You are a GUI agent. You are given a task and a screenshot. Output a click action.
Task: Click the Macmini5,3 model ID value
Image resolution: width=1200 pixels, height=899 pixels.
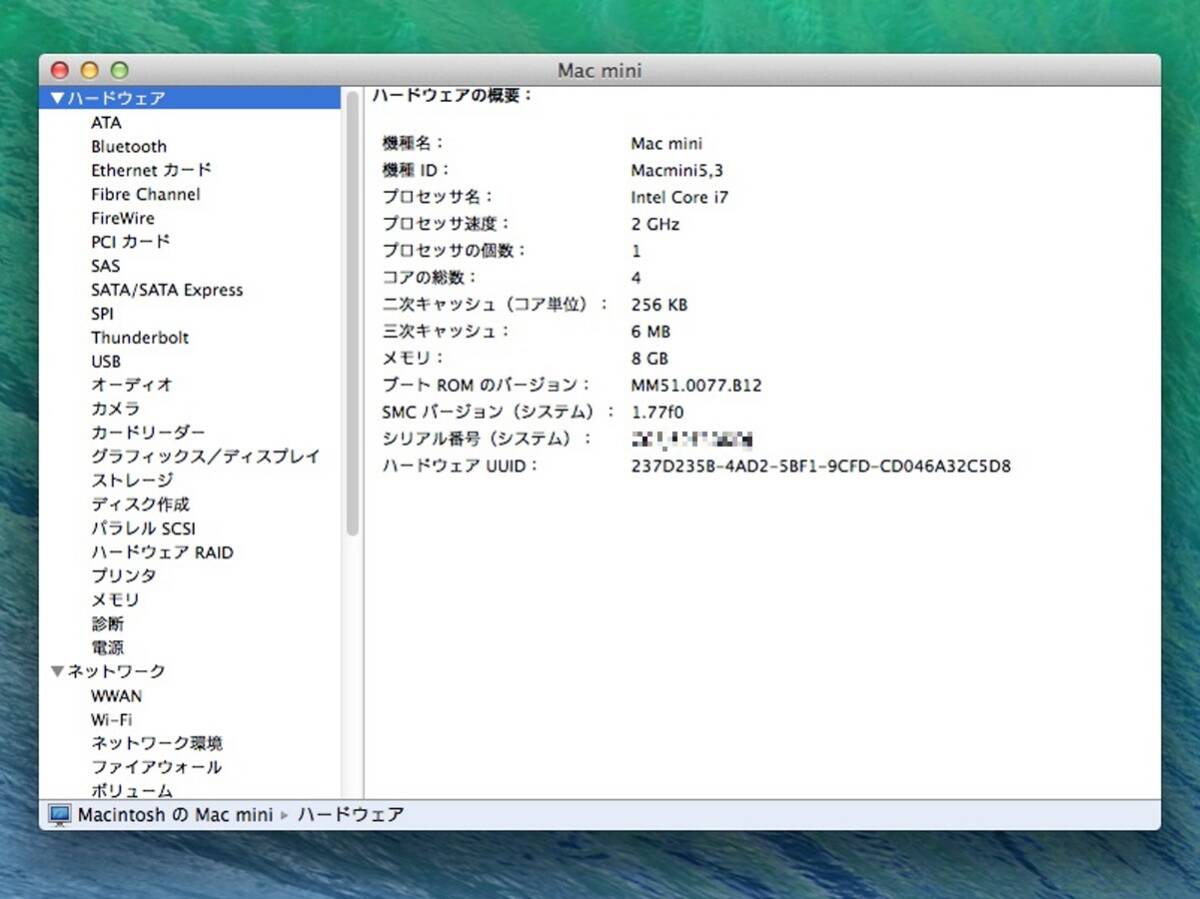677,171
